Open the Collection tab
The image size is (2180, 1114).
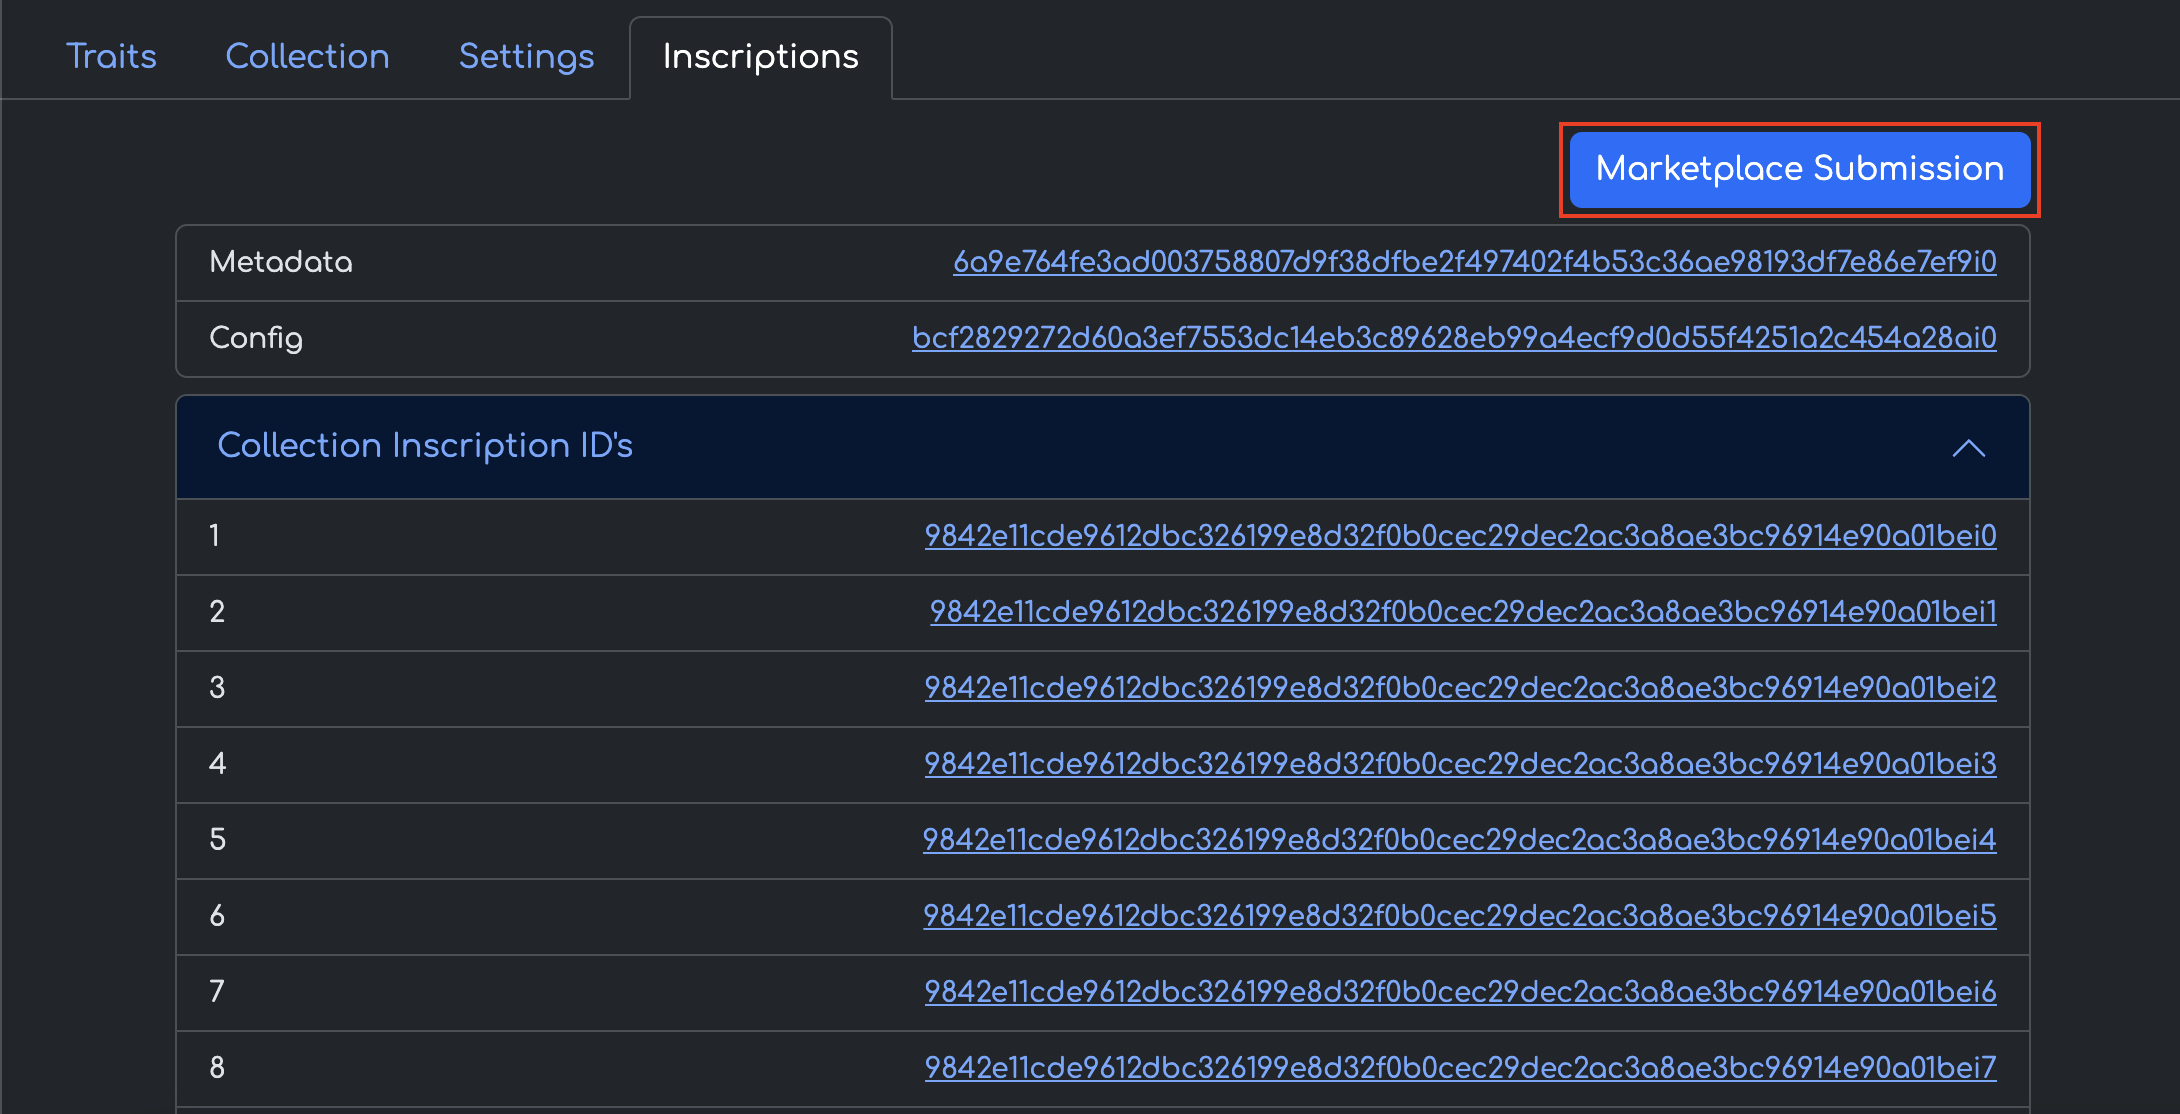pos(307,57)
